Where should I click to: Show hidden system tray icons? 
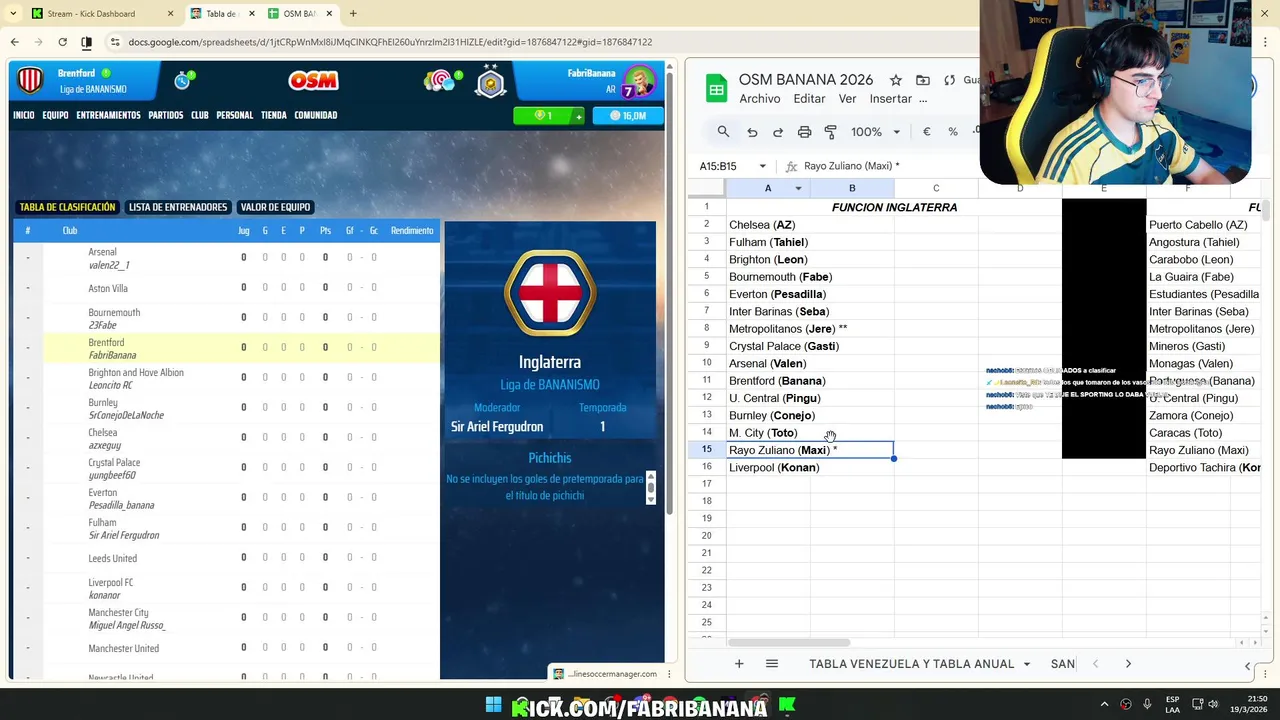click(x=1105, y=705)
